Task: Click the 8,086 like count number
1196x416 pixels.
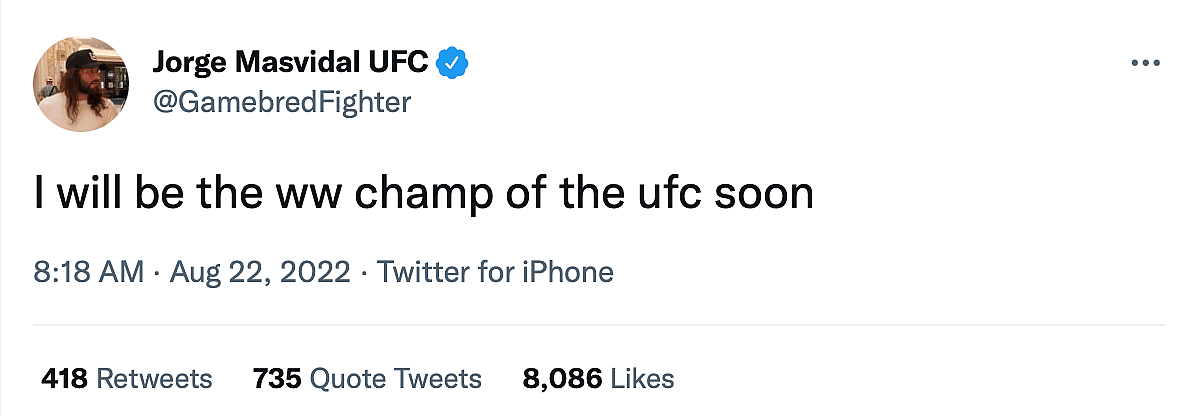Action: pyautogui.click(x=562, y=379)
